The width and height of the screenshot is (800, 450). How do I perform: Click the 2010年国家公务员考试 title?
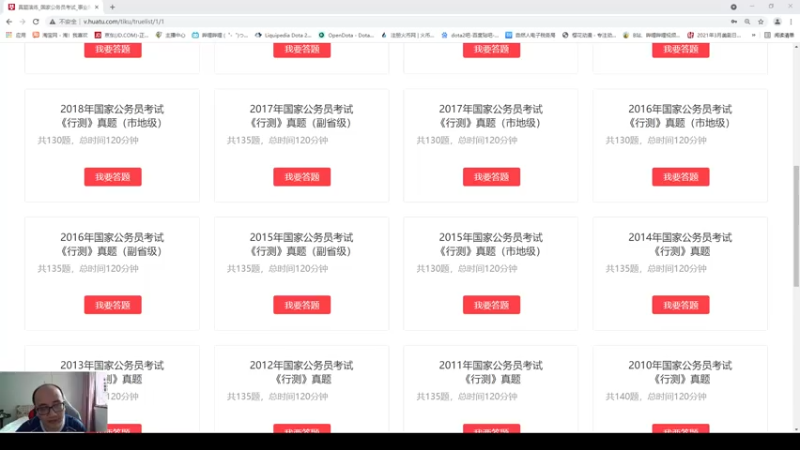coord(680,372)
